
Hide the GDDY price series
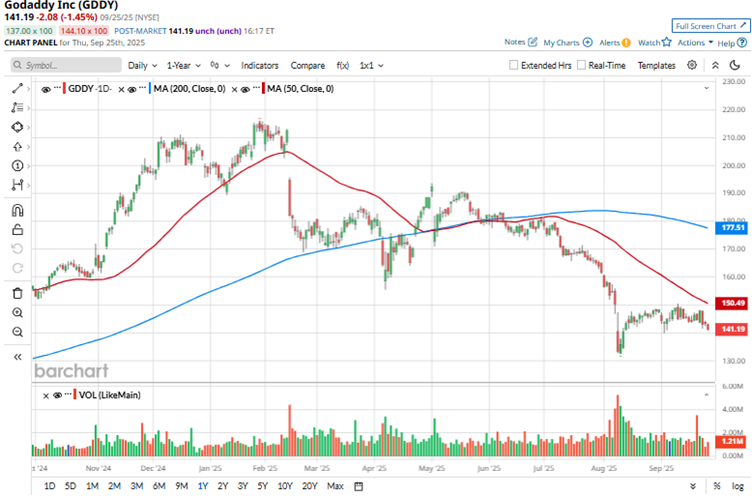click(46, 89)
